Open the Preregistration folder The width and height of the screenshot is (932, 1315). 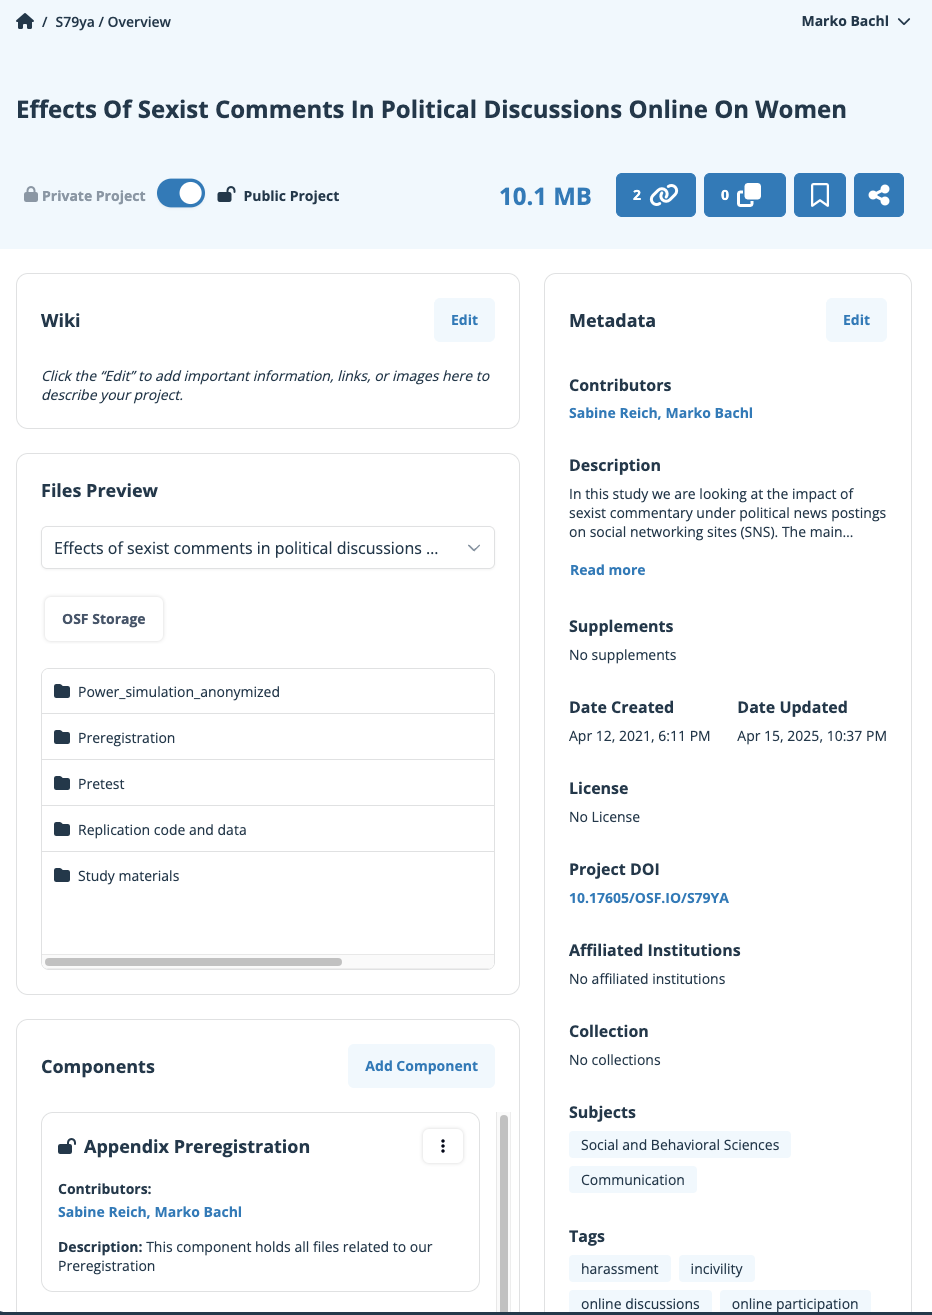(x=126, y=738)
